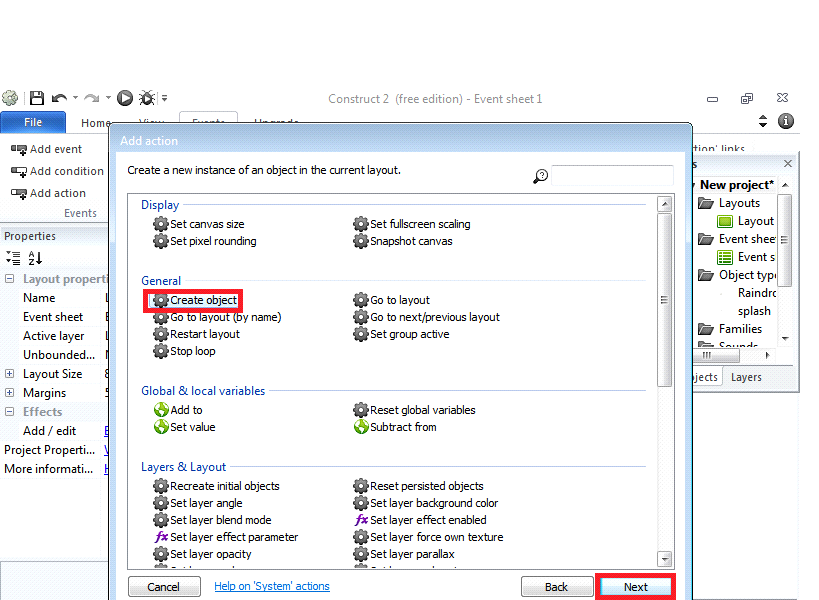Select the Set canvas size action
The width and height of the screenshot is (819, 600).
point(198,224)
